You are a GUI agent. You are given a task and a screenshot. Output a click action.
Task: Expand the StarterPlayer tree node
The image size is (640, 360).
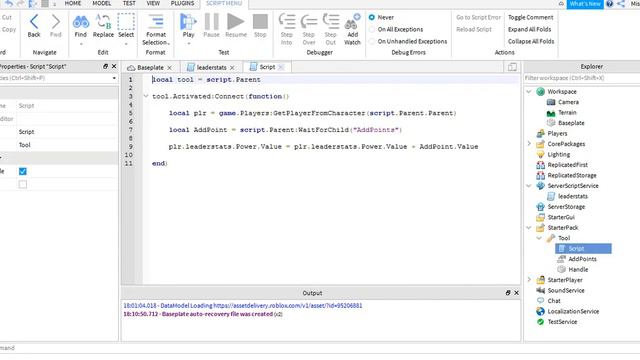point(529,280)
